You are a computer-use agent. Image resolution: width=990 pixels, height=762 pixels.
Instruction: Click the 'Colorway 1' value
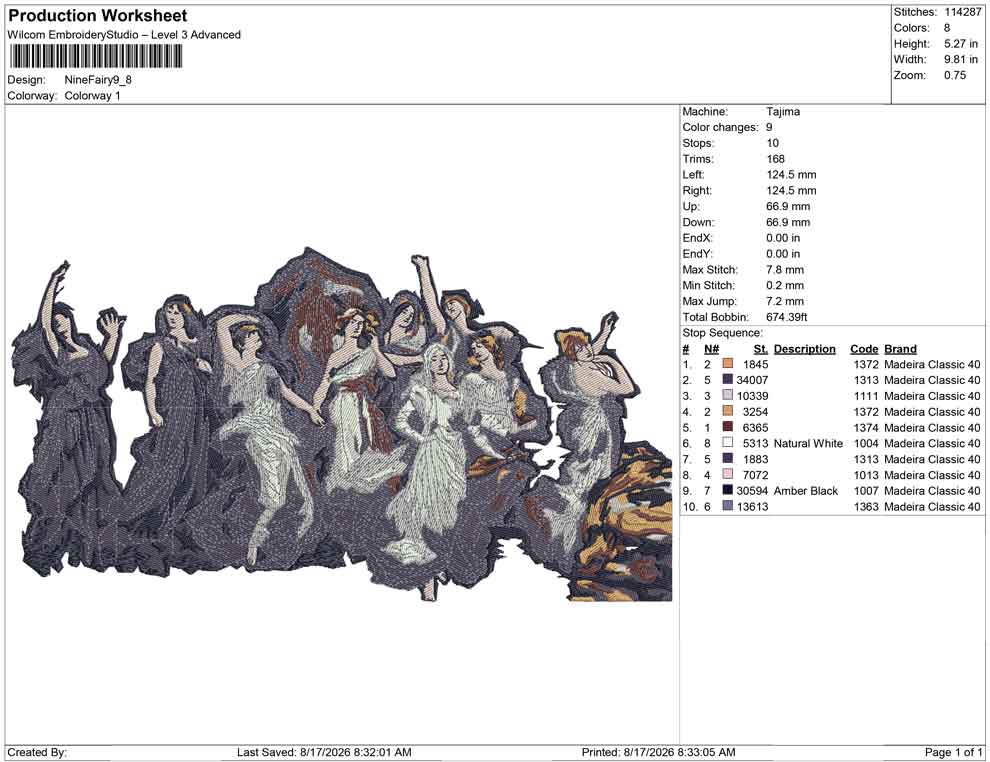[92, 96]
